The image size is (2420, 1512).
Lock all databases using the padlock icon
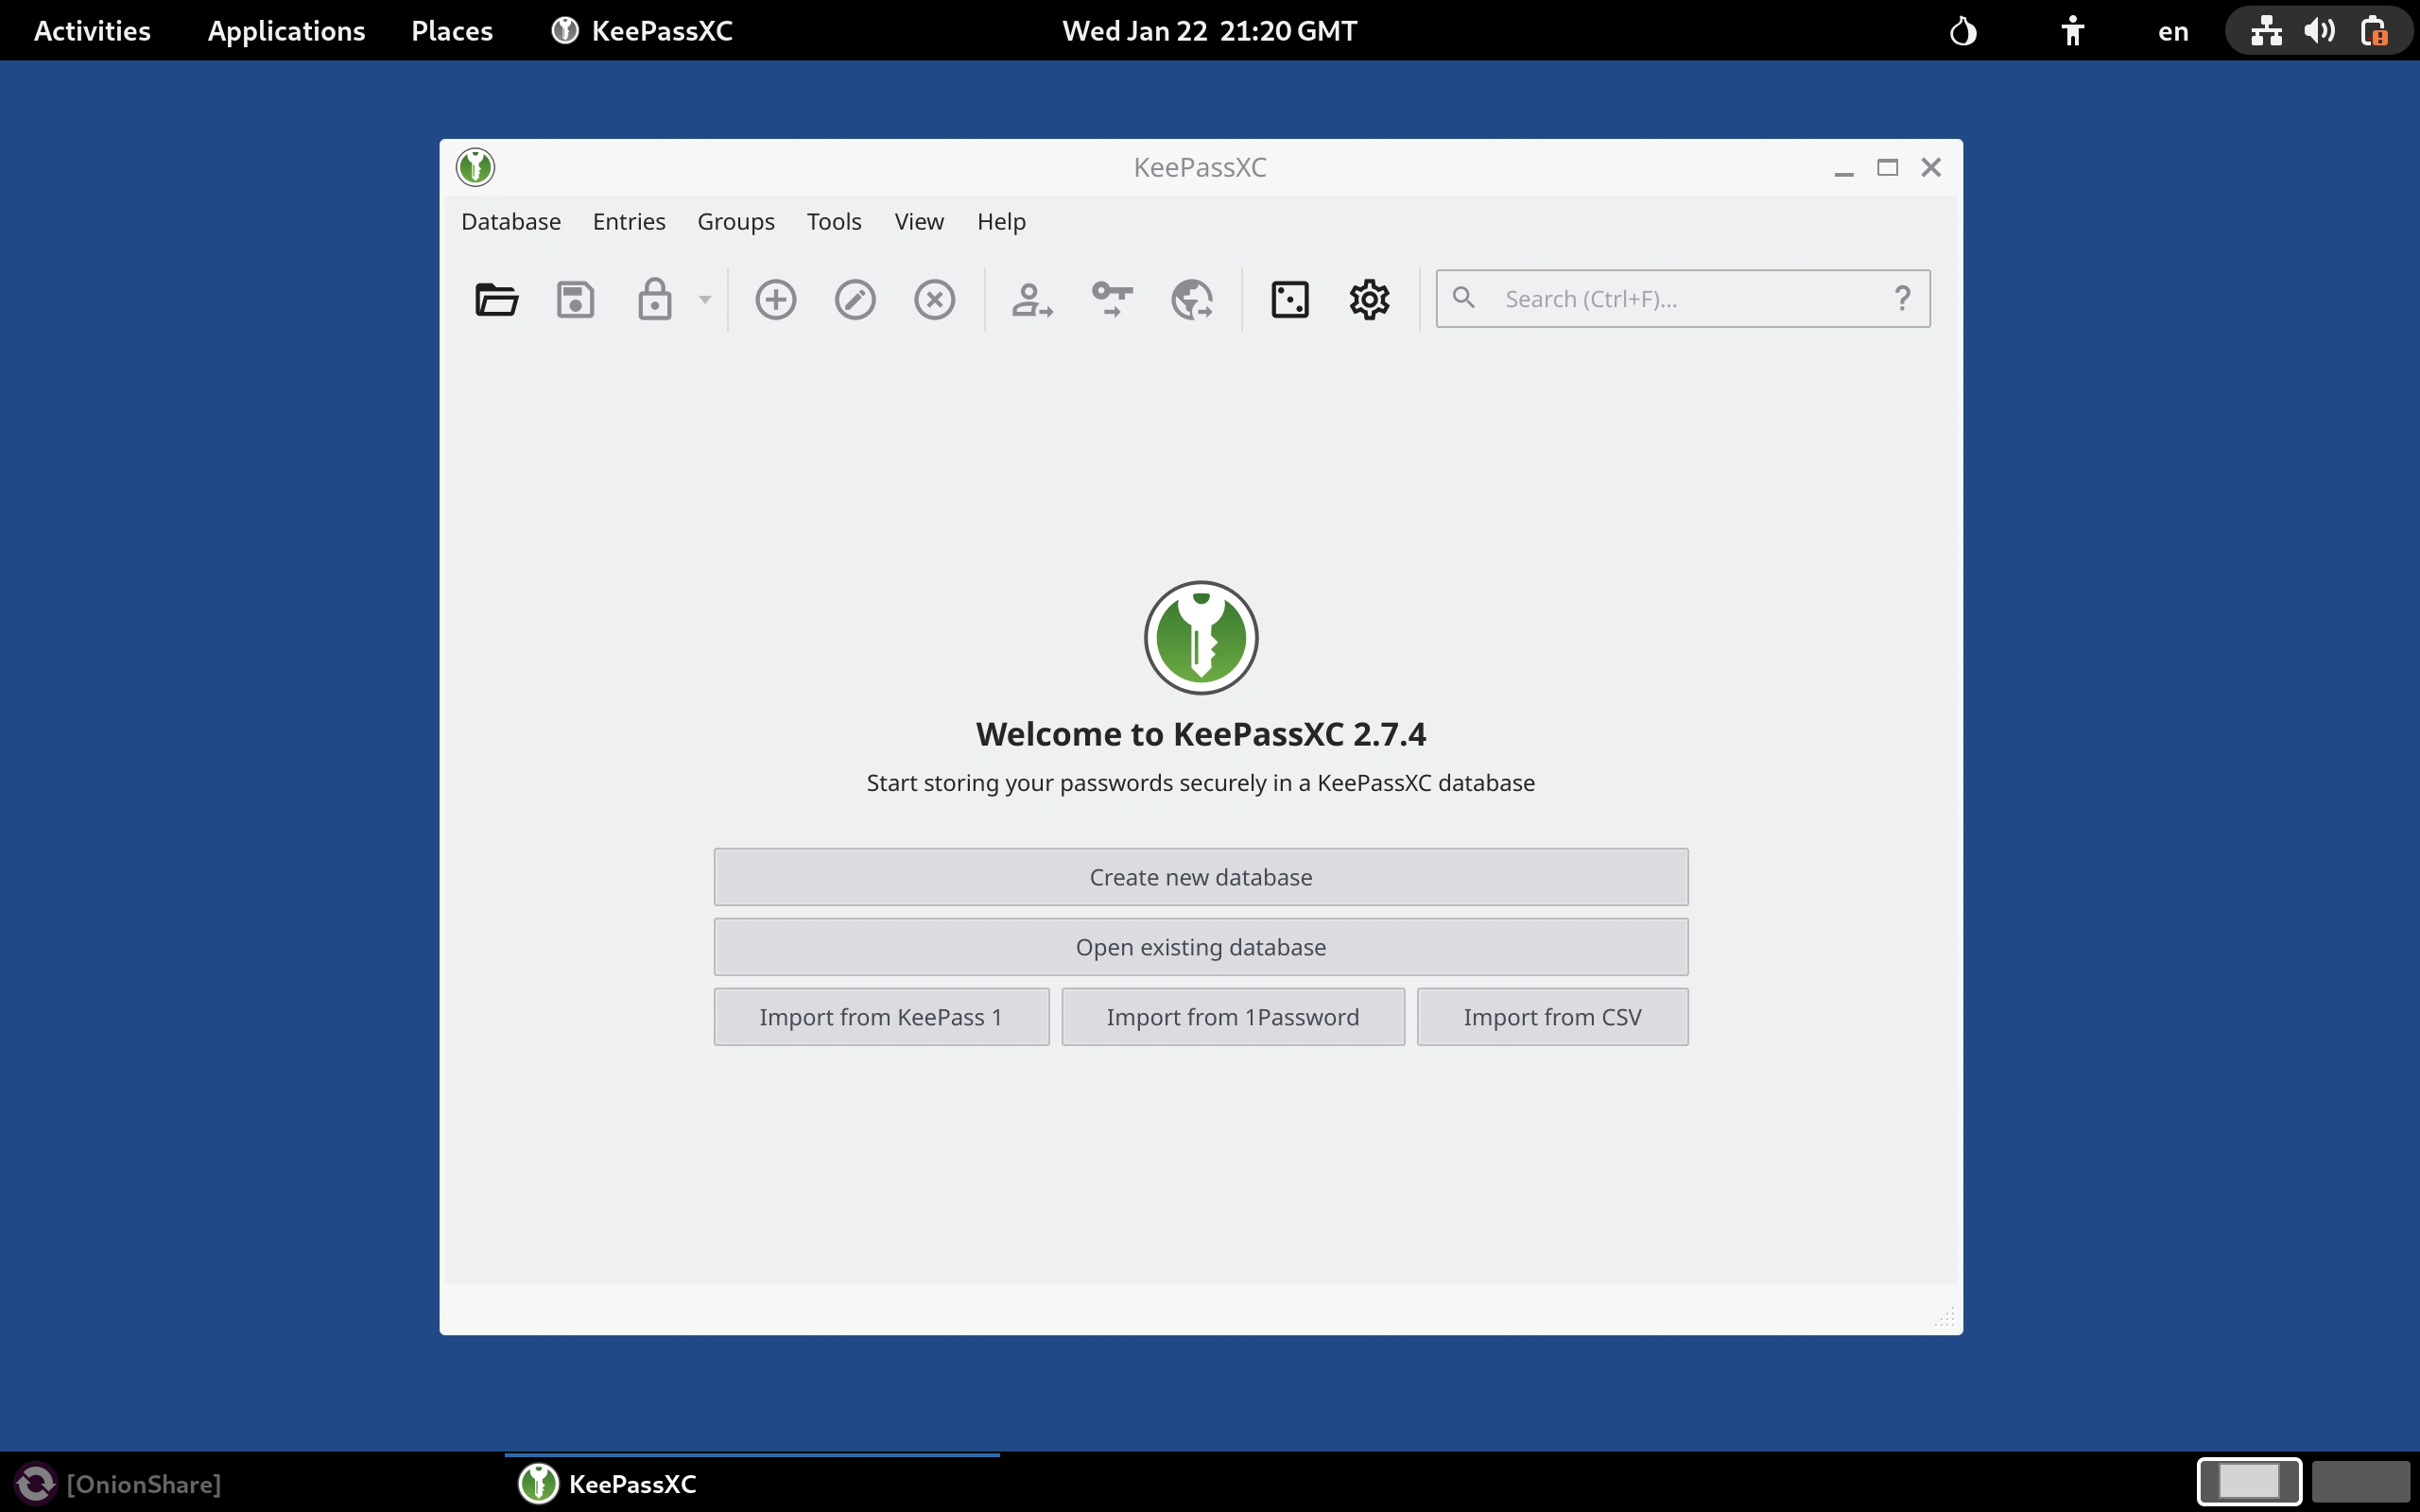pyautogui.click(x=656, y=298)
